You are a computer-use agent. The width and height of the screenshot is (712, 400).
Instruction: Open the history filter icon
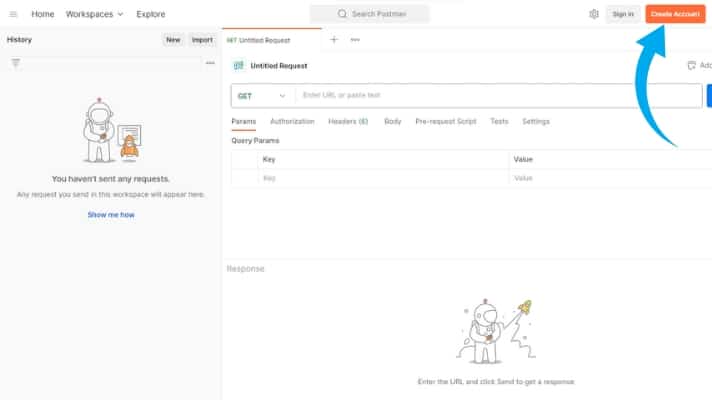click(15, 63)
